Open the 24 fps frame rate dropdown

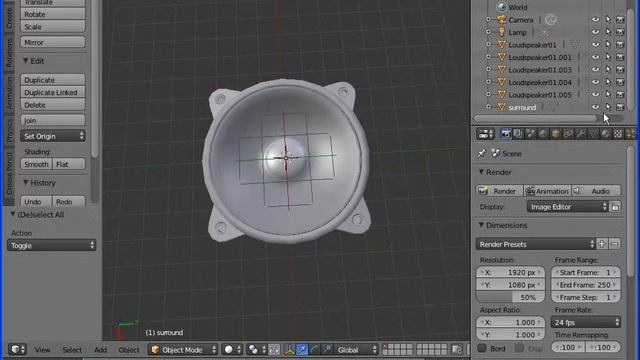click(586, 322)
